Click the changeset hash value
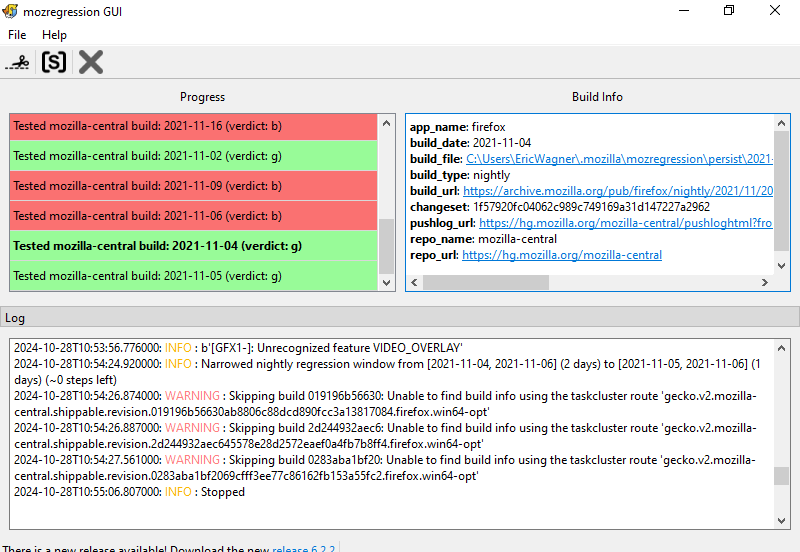This screenshot has height=552, width=800. click(x=591, y=207)
